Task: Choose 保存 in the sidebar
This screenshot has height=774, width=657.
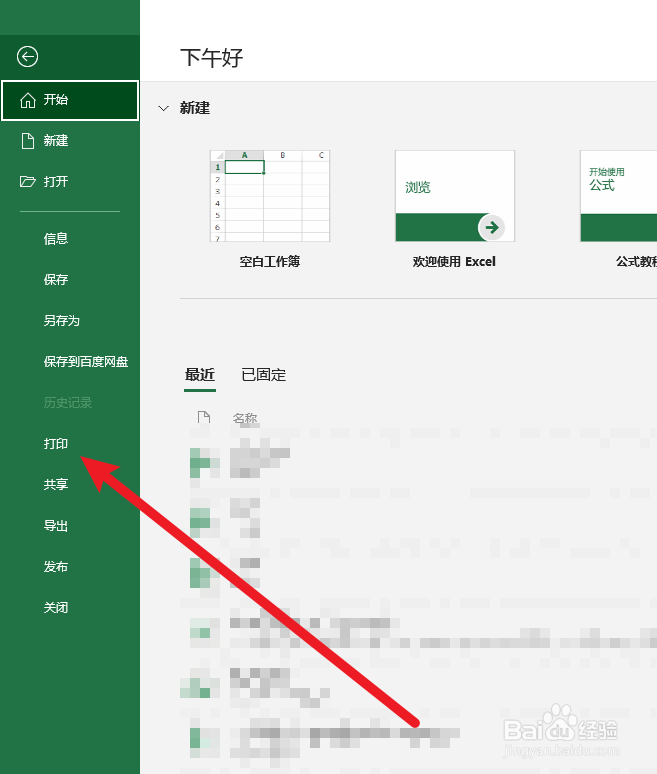Action: click(x=55, y=280)
